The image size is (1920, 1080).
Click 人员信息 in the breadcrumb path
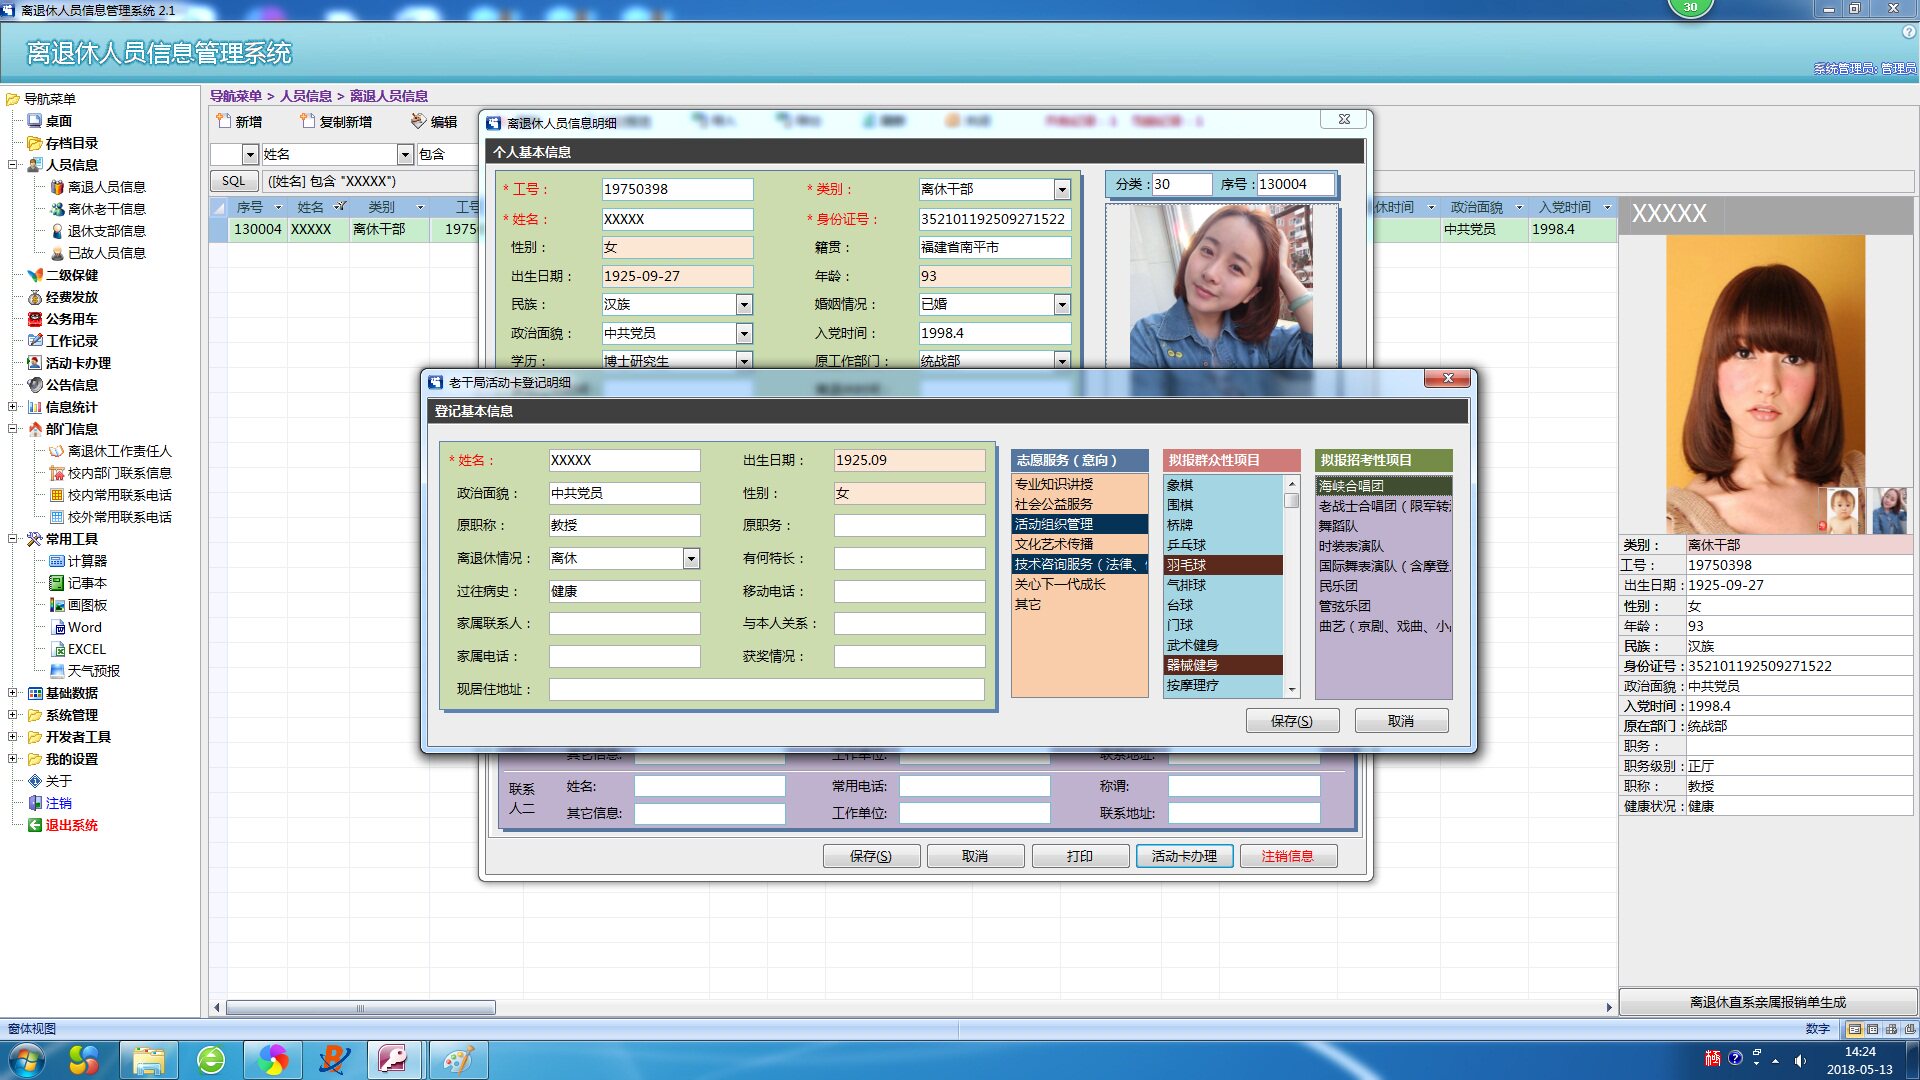click(x=306, y=96)
